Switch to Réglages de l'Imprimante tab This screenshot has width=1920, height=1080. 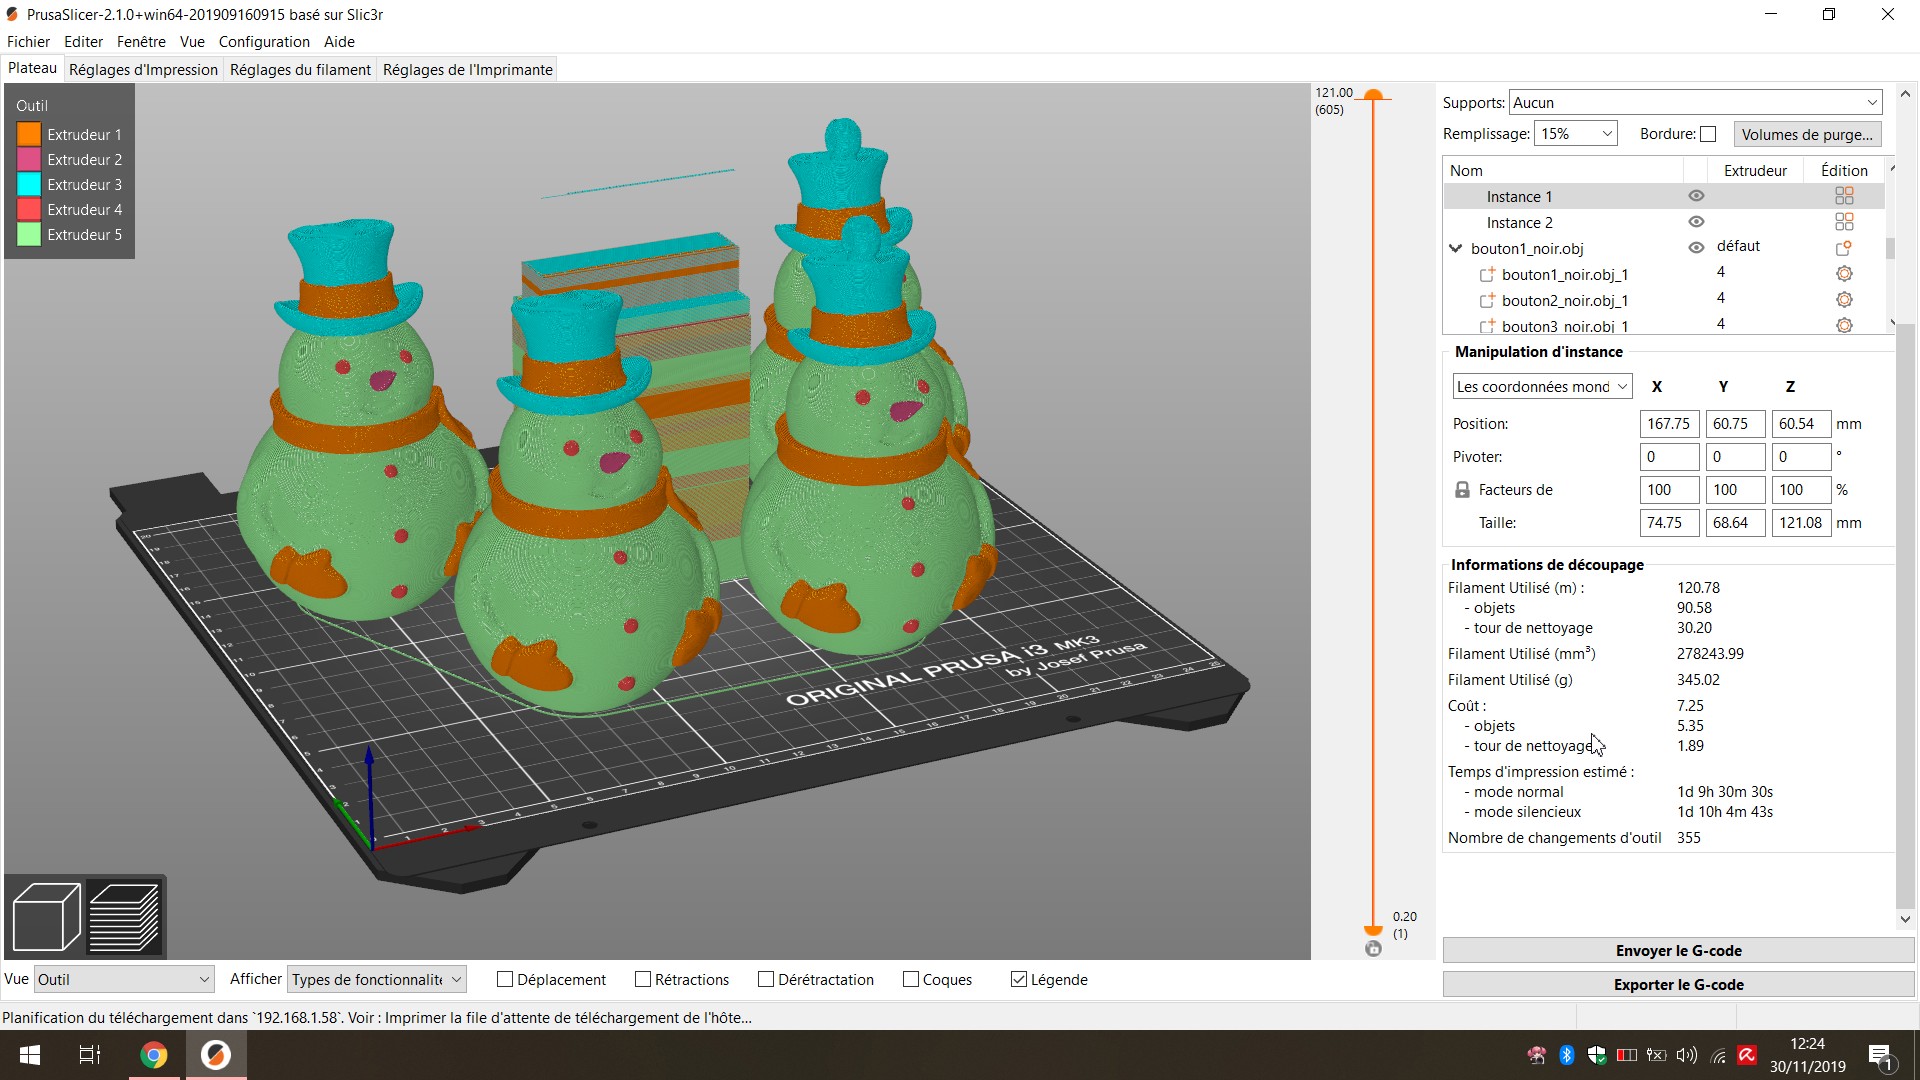[x=467, y=70]
